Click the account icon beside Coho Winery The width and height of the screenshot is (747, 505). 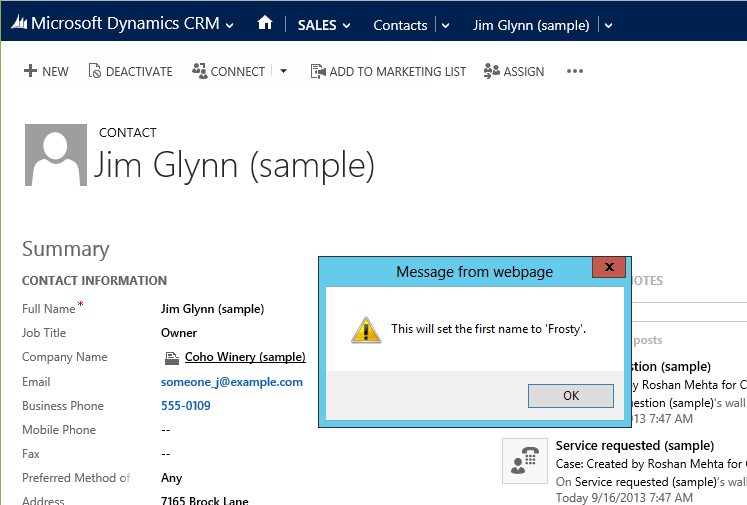coord(172,358)
